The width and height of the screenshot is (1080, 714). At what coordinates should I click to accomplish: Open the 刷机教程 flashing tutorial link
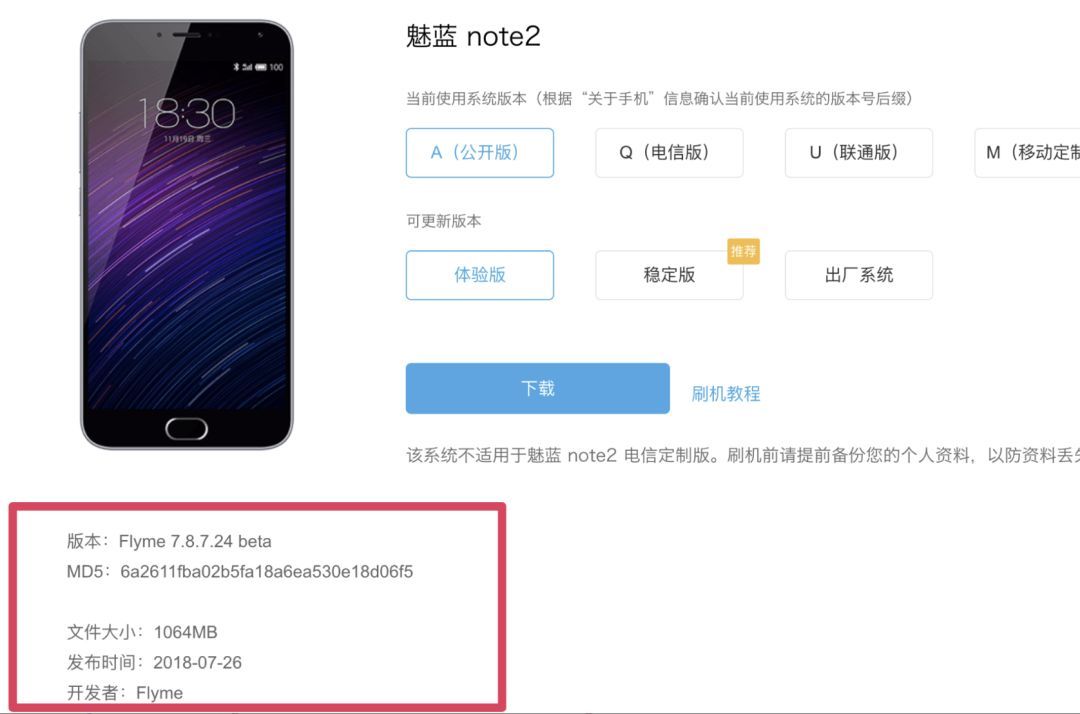(725, 394)
